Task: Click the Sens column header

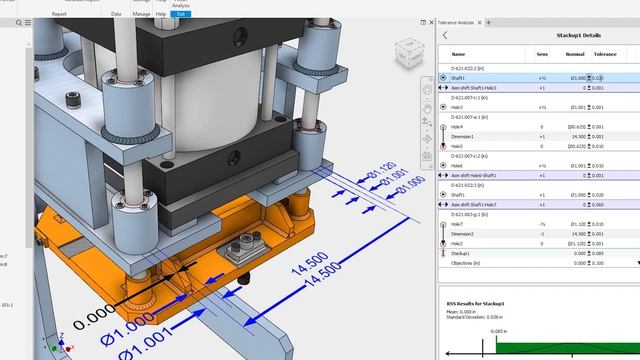Action: tap(542, 54)
